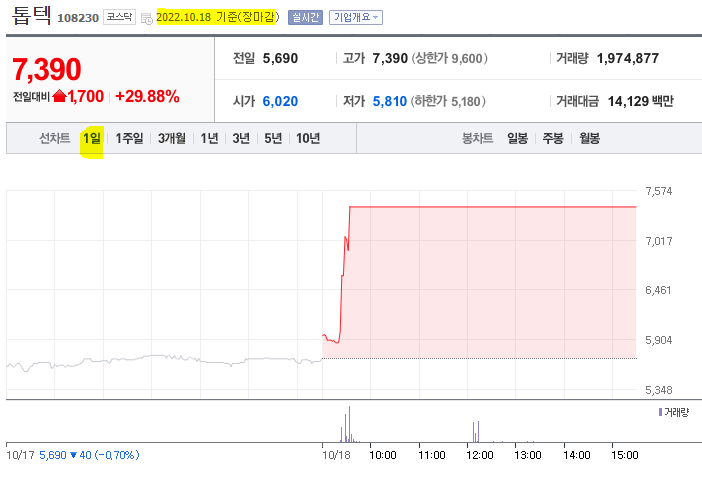Viewport: 702px width, 478px height.
Task: Click the 10/17 closing summary 5,690 ▼40
Action: pyautogui.click(x=89, y=455)
